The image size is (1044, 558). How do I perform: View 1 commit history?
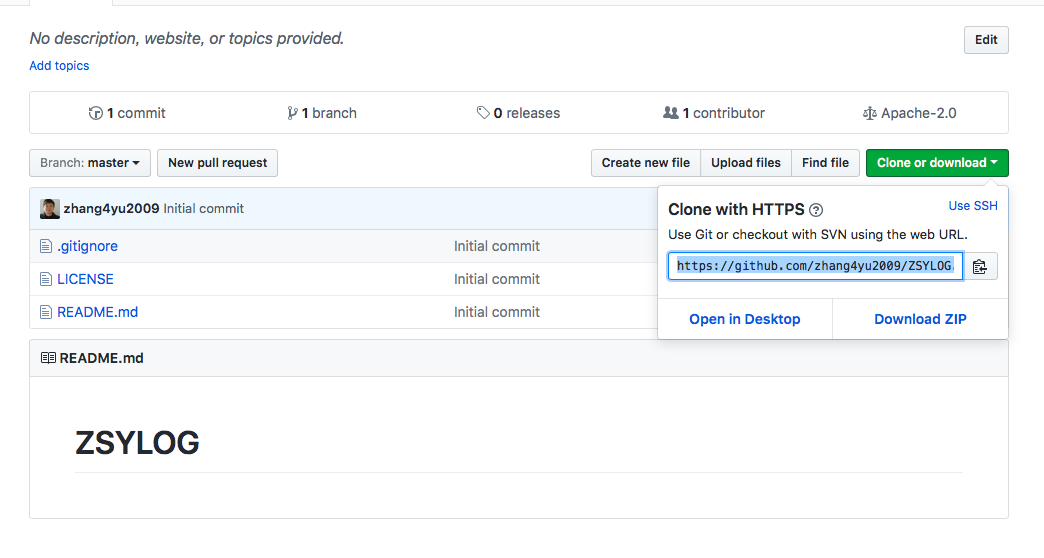click(127, 113)
